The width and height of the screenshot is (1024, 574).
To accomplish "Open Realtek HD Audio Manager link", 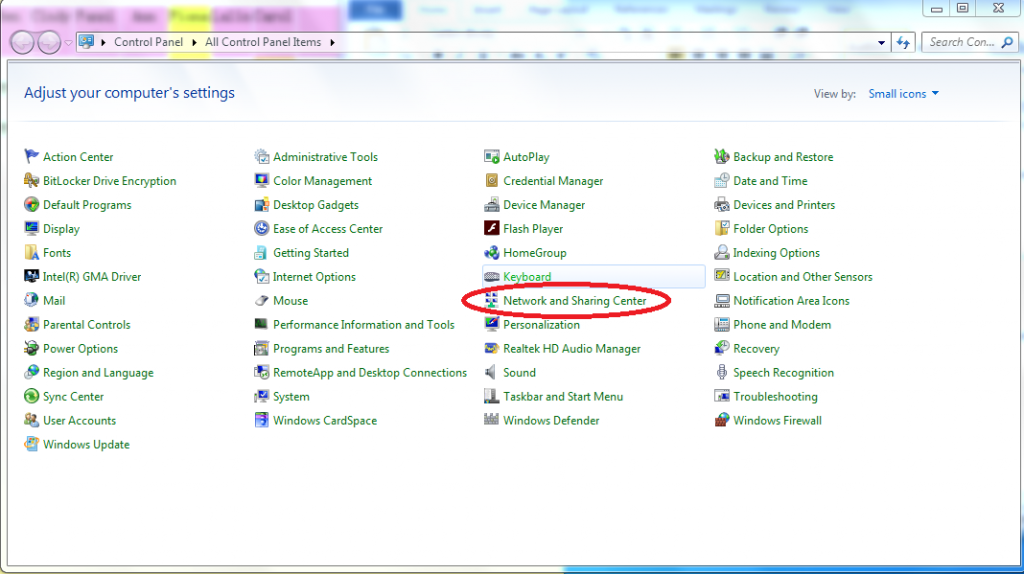I will coord(571,349).
